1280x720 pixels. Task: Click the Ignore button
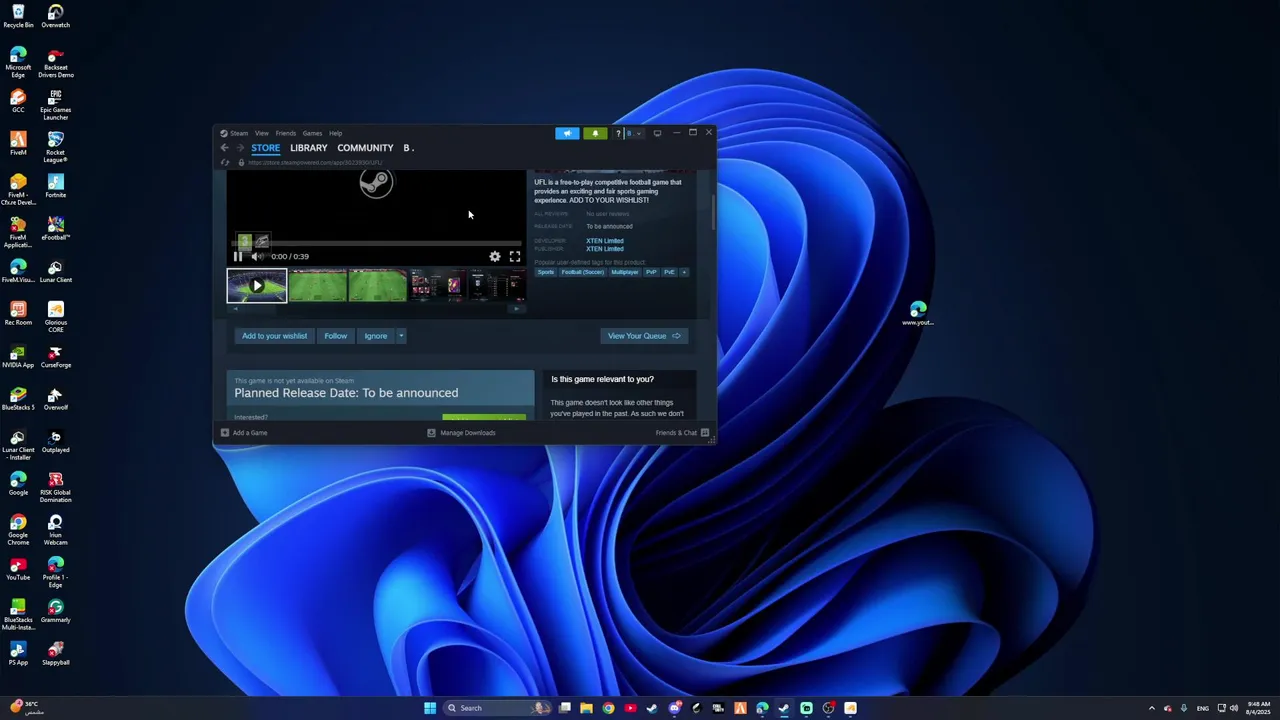(376, 336)
